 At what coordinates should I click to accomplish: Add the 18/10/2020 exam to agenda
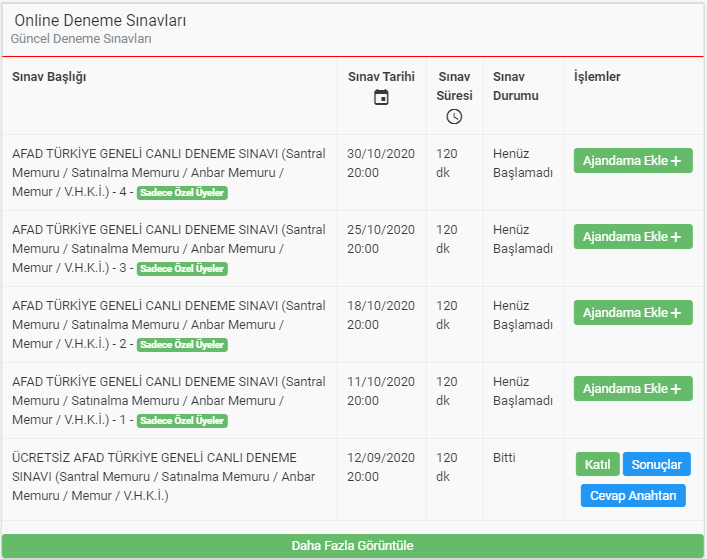point(633,312)
